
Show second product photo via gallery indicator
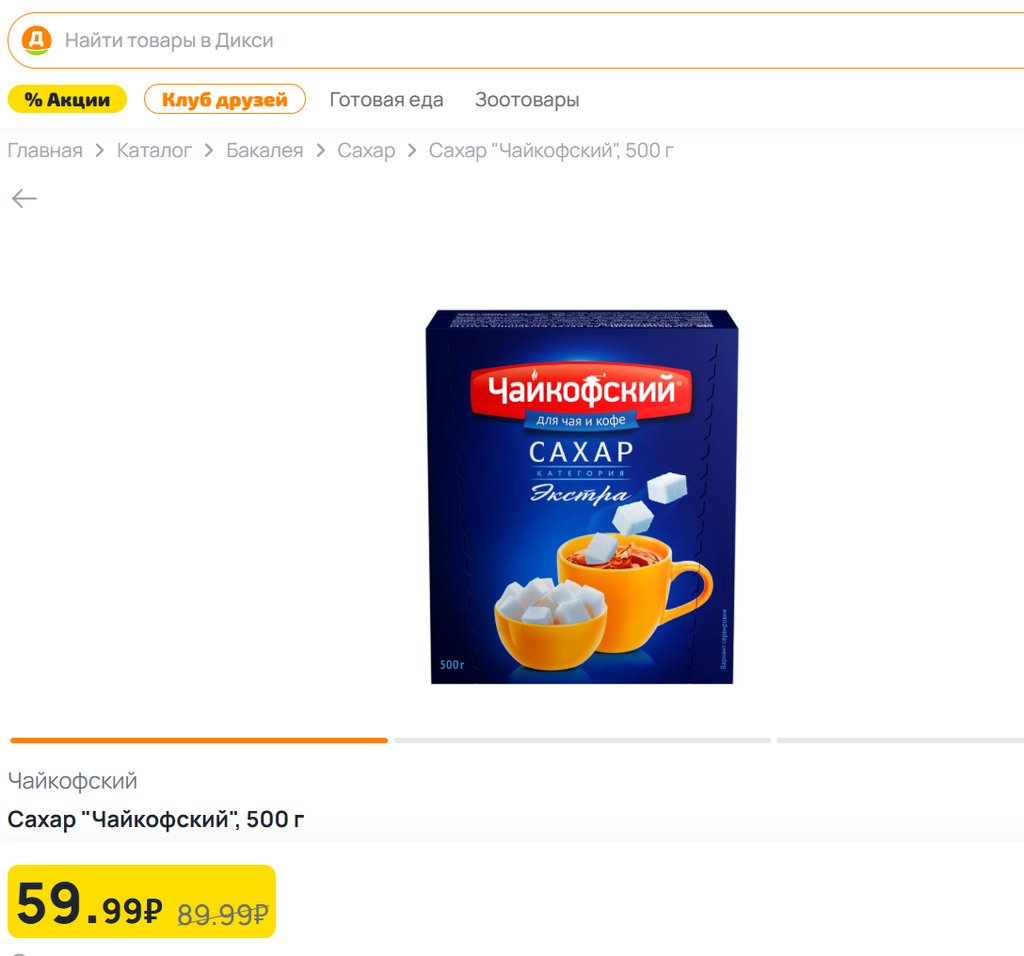tap(582, 741)
